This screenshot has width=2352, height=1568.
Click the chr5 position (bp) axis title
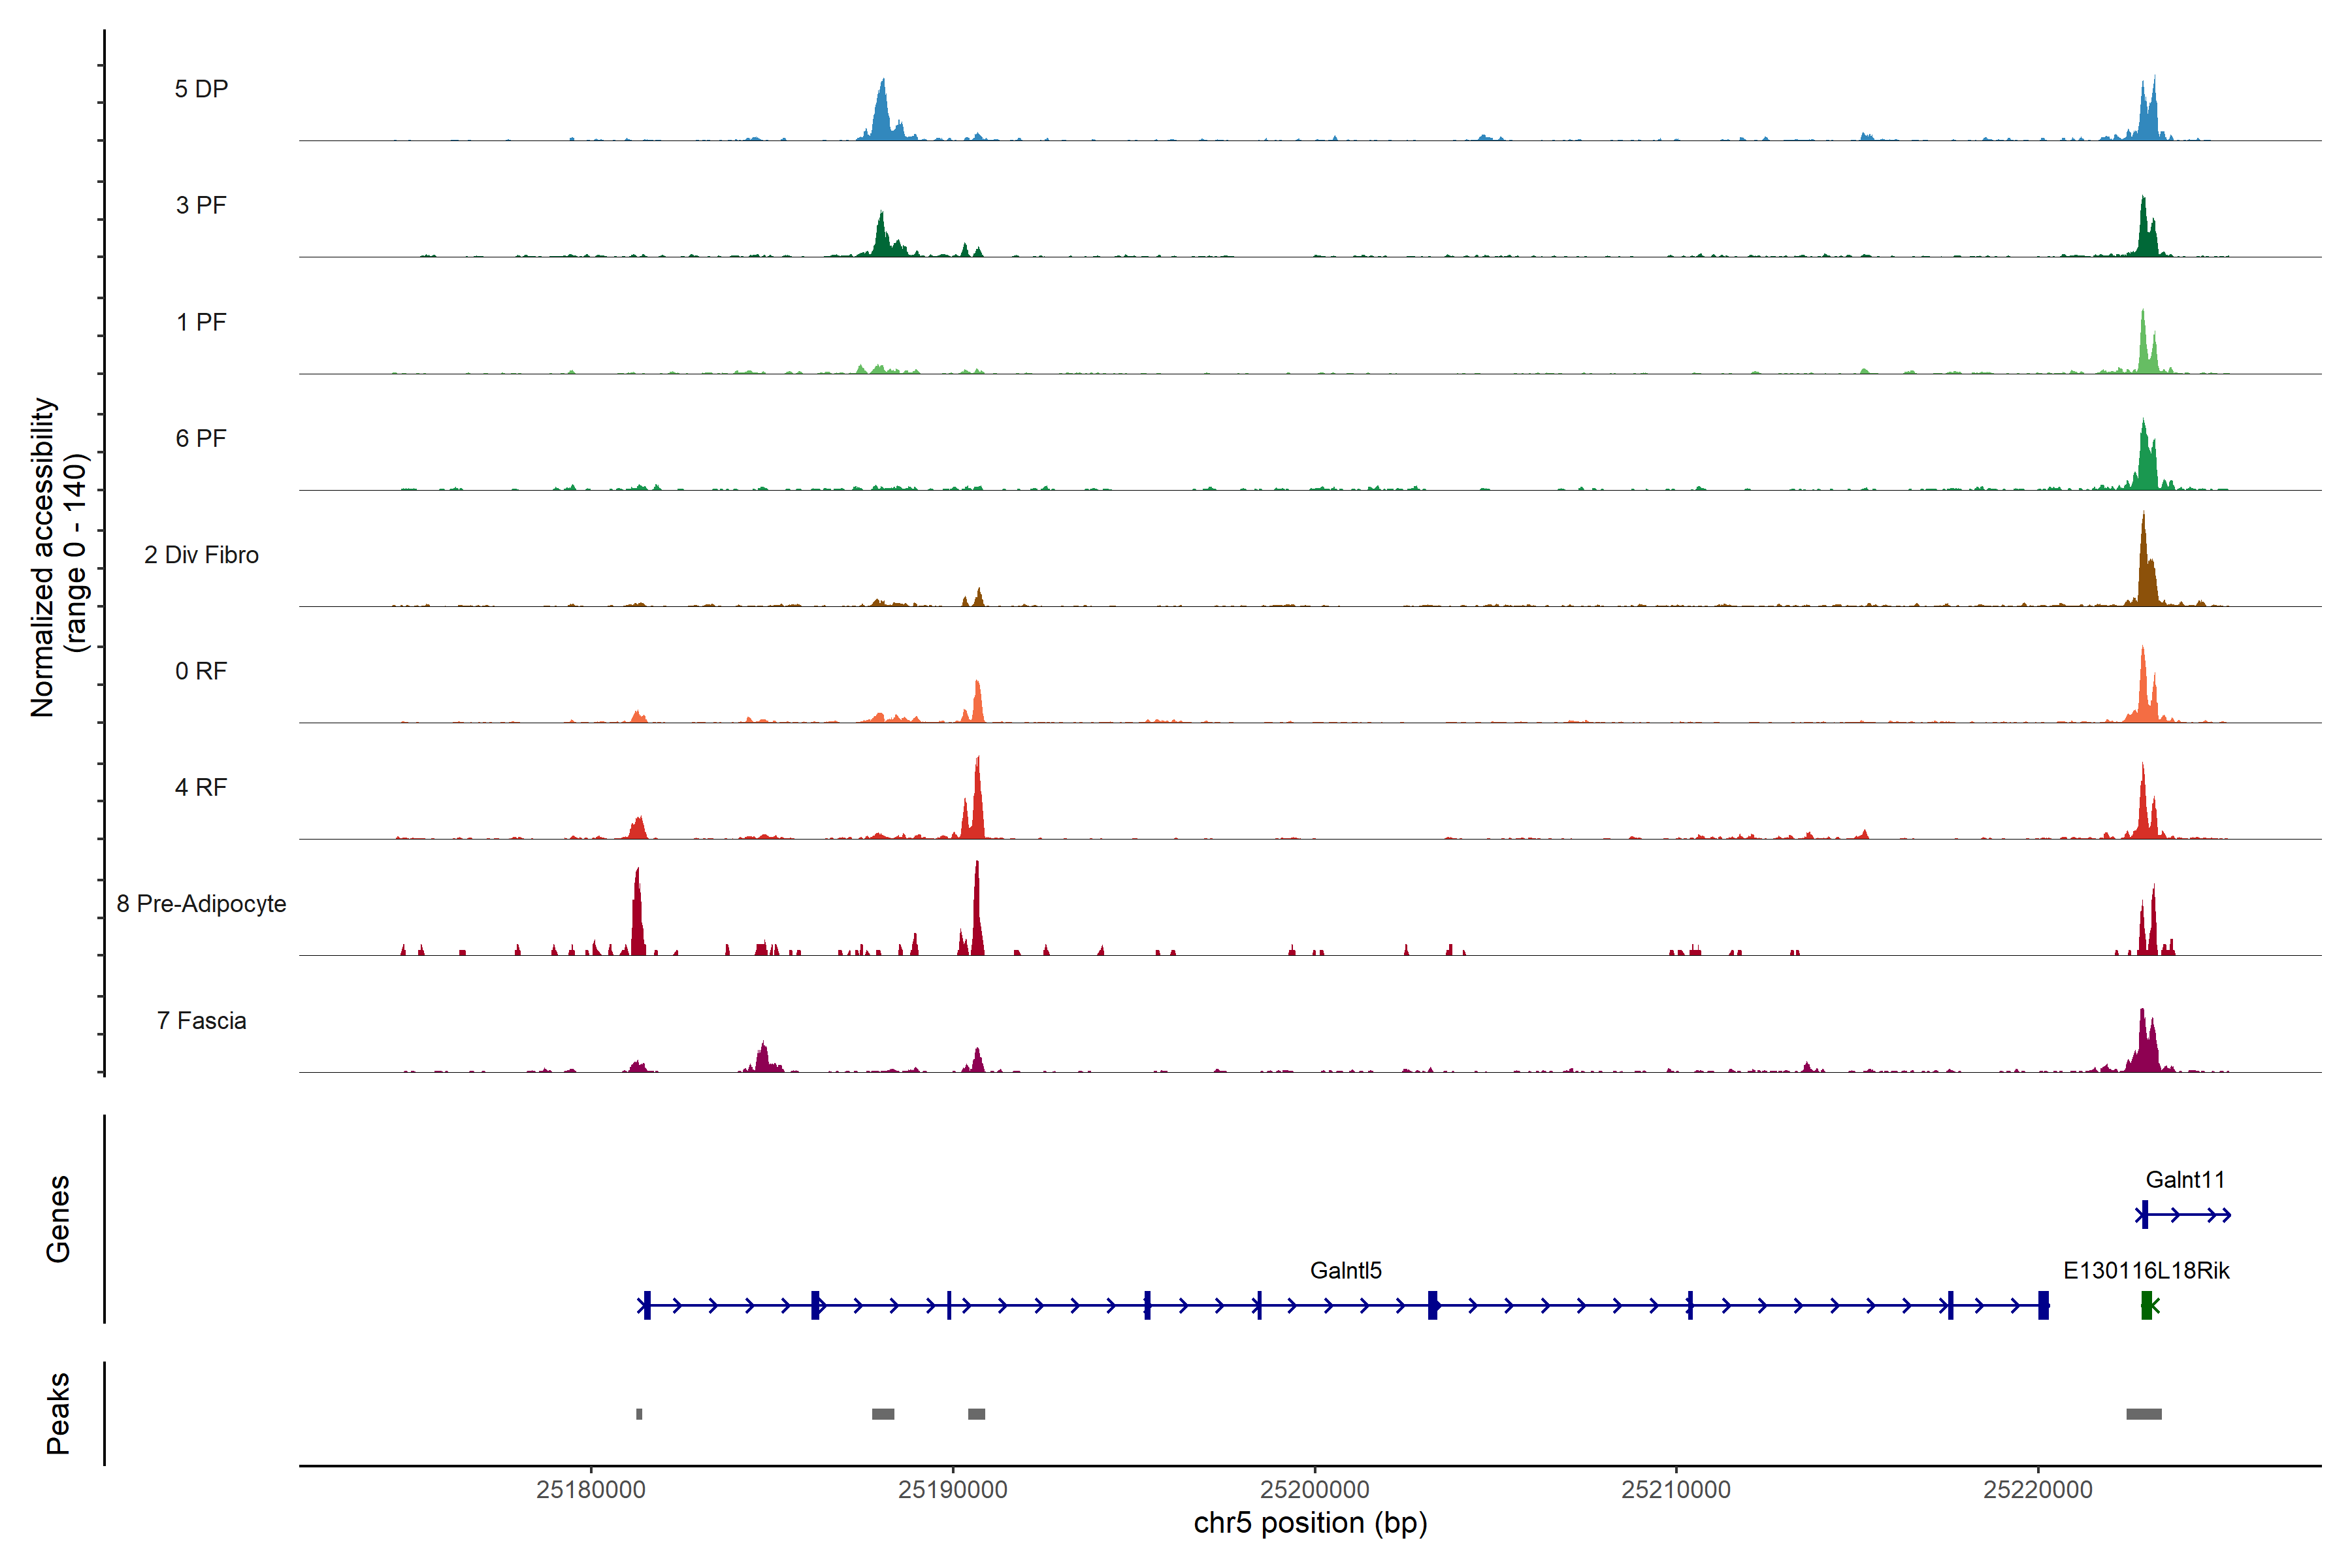[x=1310, y=1523]
